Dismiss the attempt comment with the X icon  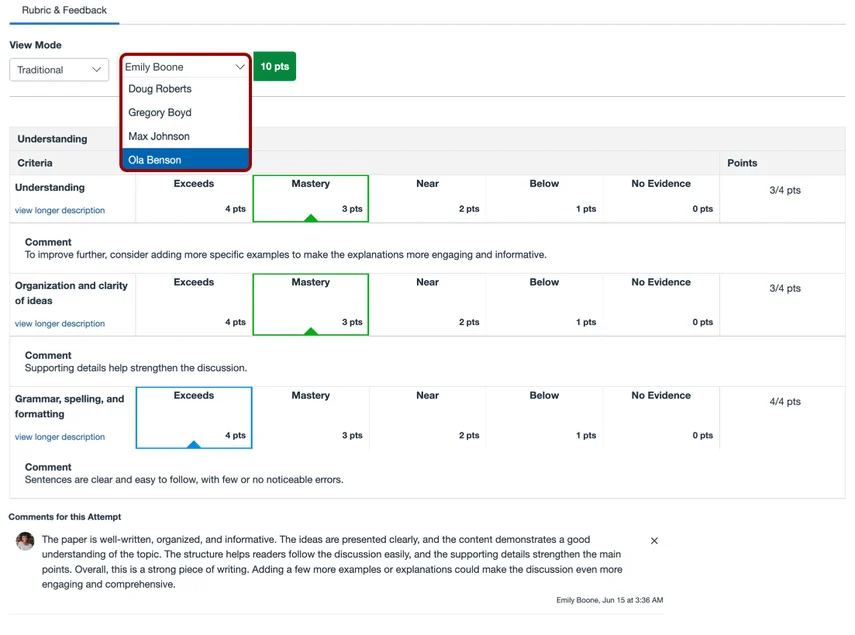tap(654, 541)
